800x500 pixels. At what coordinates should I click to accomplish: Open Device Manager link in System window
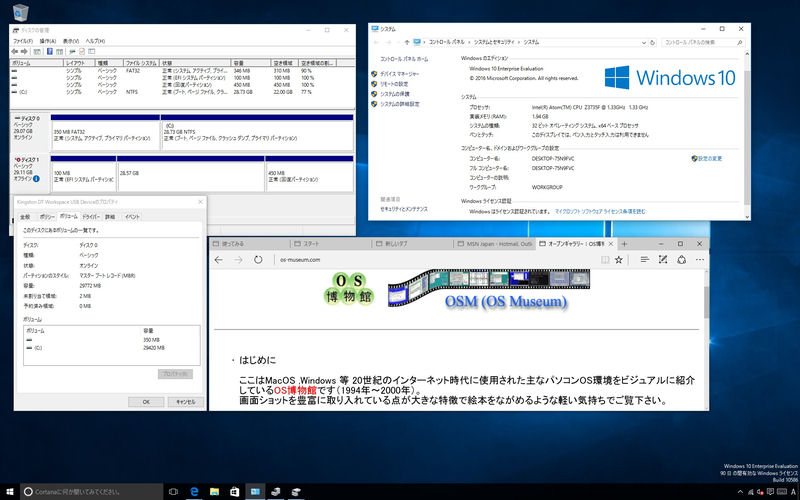coord(399,74)
